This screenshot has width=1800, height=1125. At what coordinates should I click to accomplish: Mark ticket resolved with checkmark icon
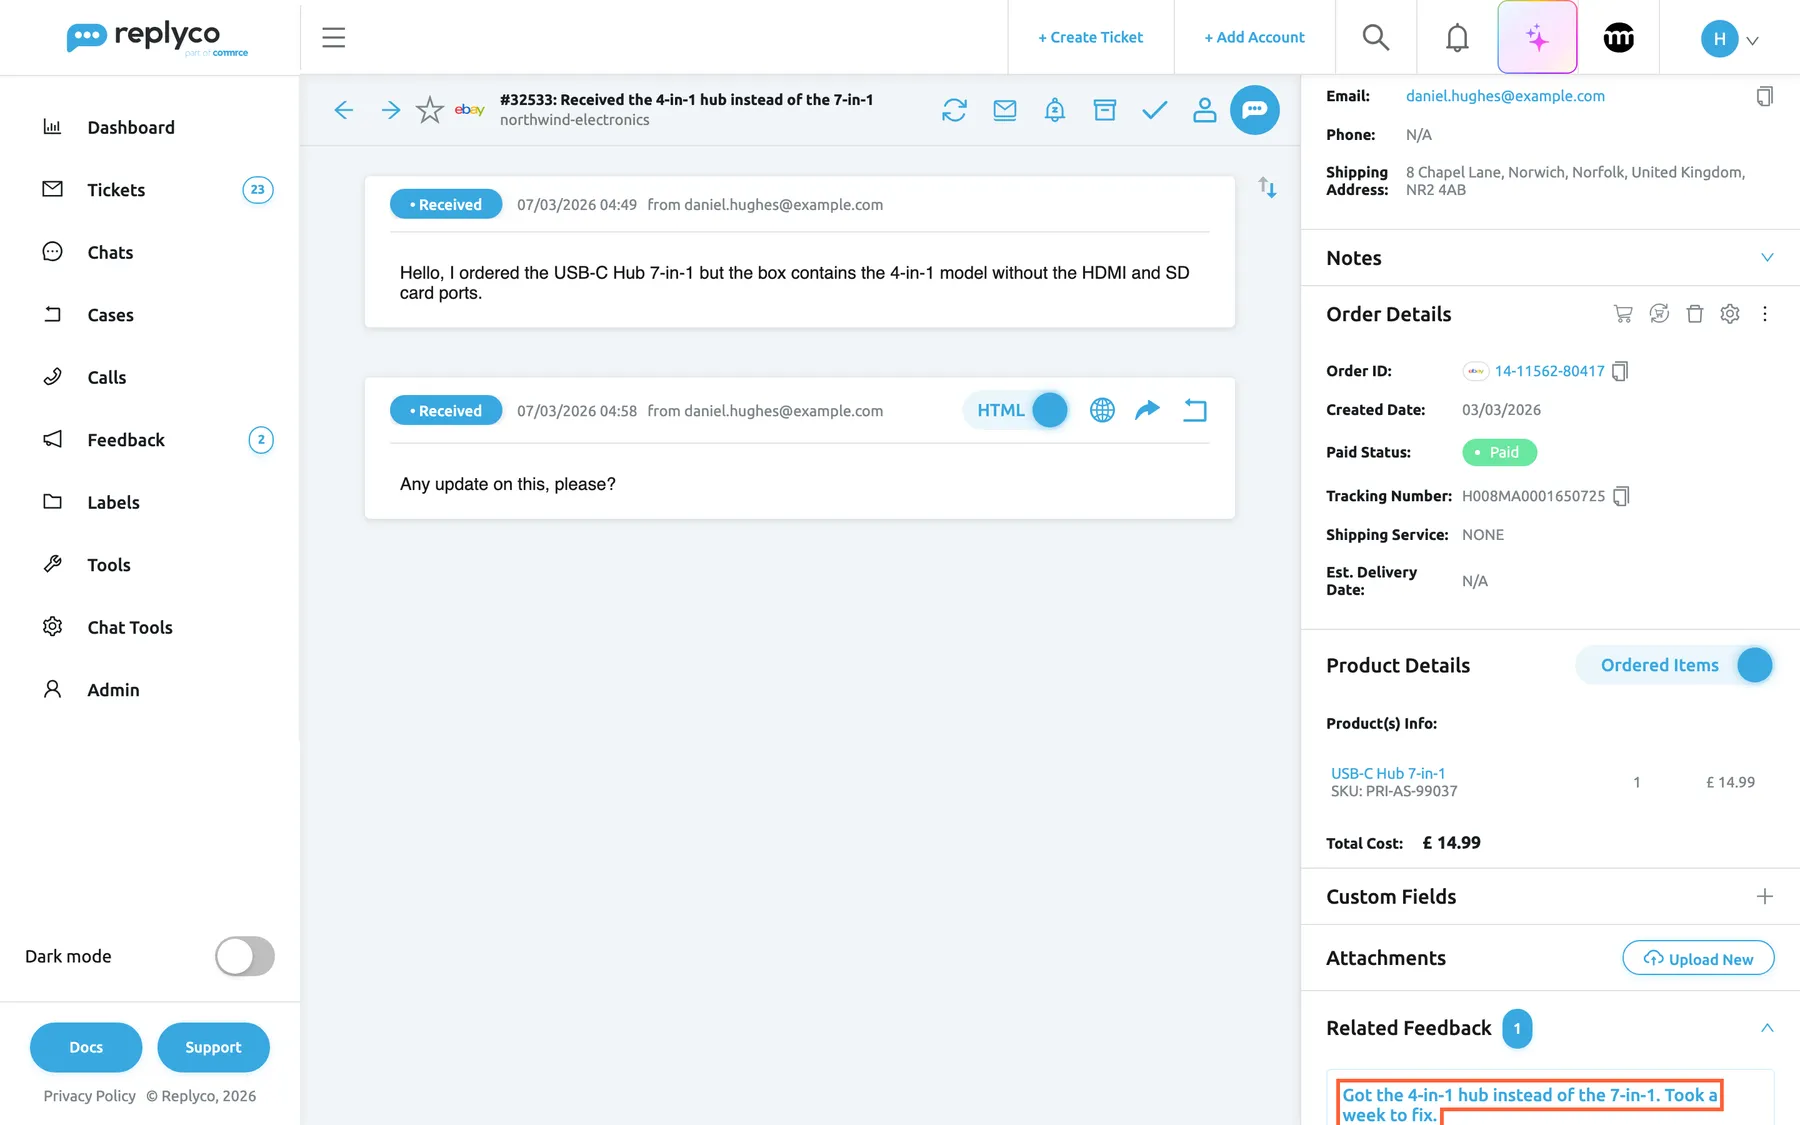pyautogui.click(x=1154, y=110)
